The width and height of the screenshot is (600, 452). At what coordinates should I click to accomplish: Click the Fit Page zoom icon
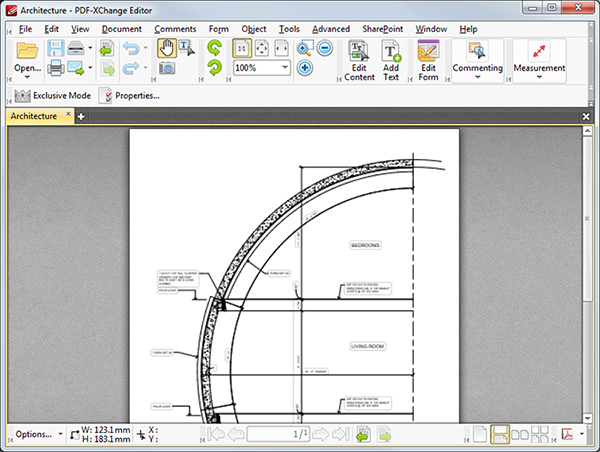(262, 48)
